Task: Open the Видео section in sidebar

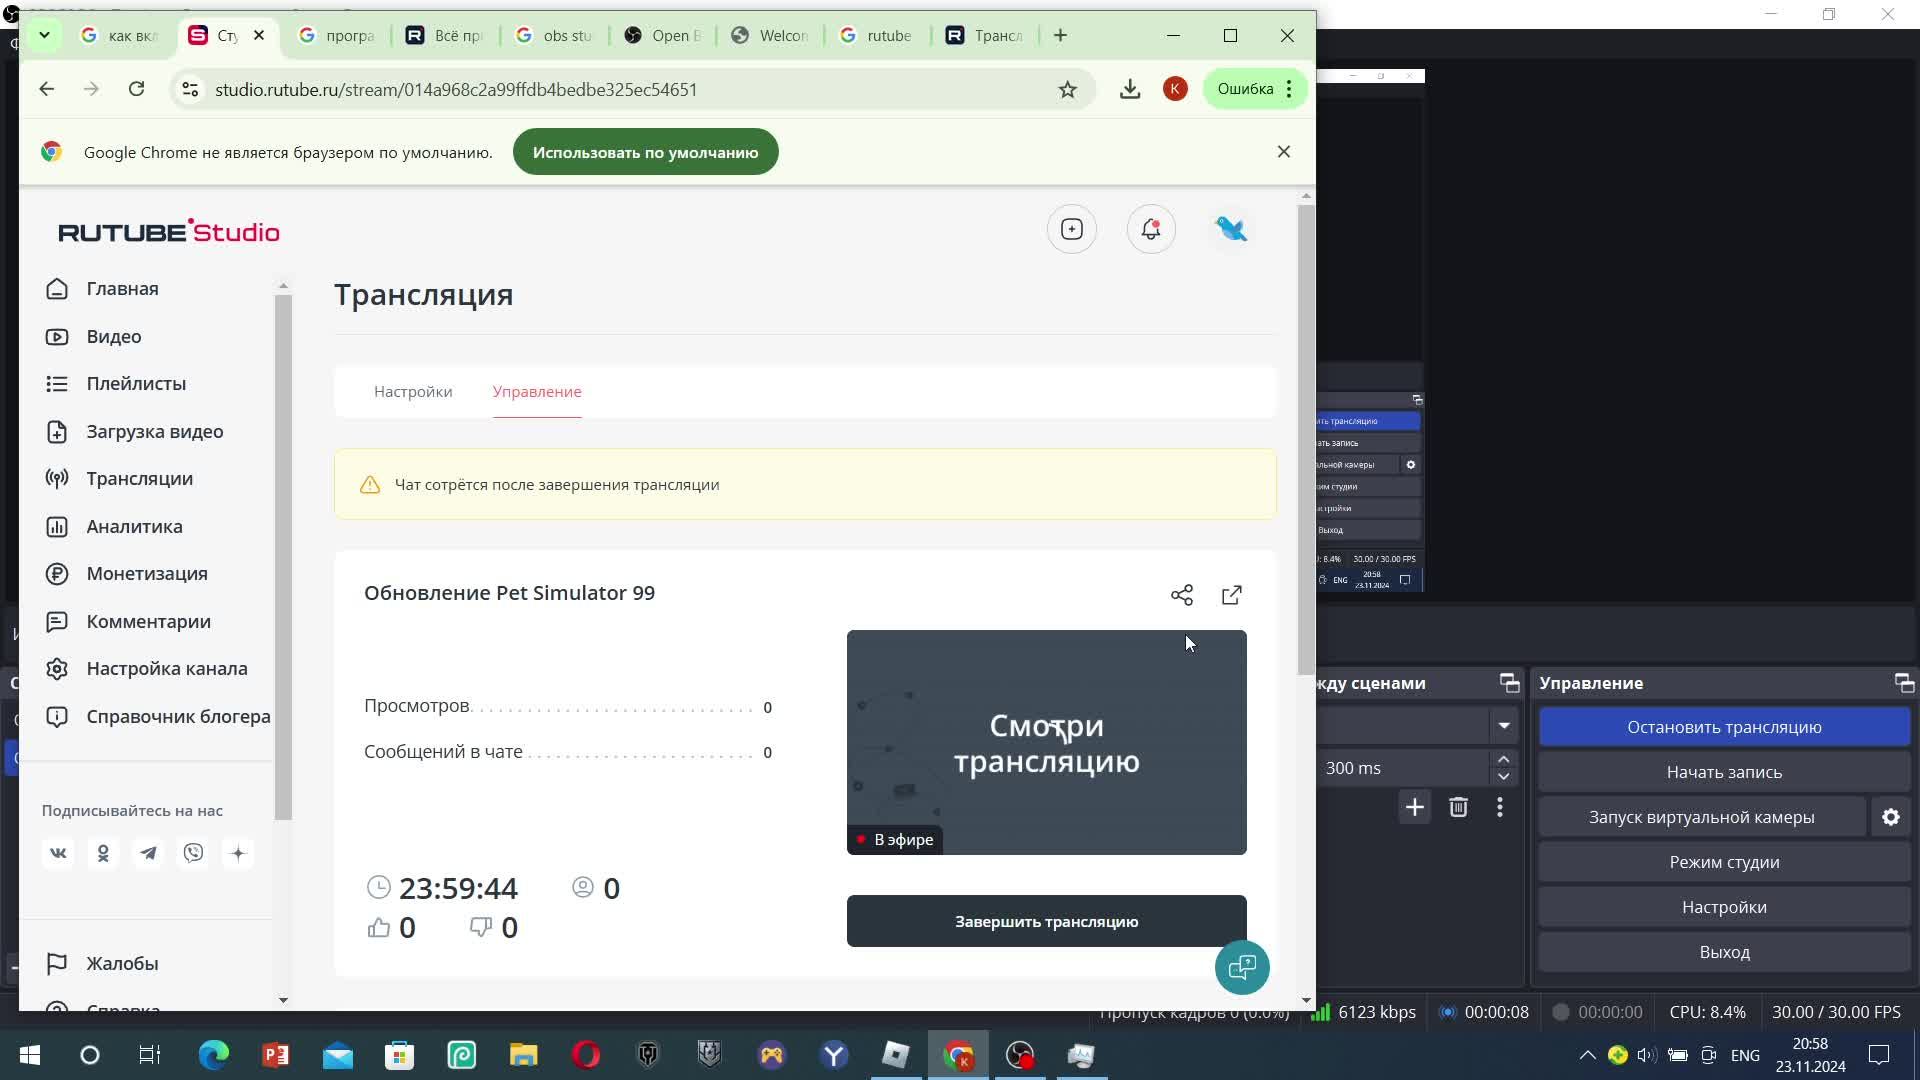Action: pos(93,337)
